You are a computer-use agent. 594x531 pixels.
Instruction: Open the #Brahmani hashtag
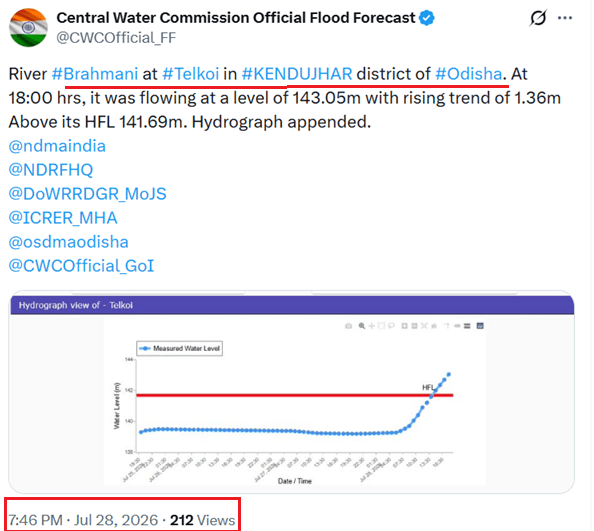point(95,74)
